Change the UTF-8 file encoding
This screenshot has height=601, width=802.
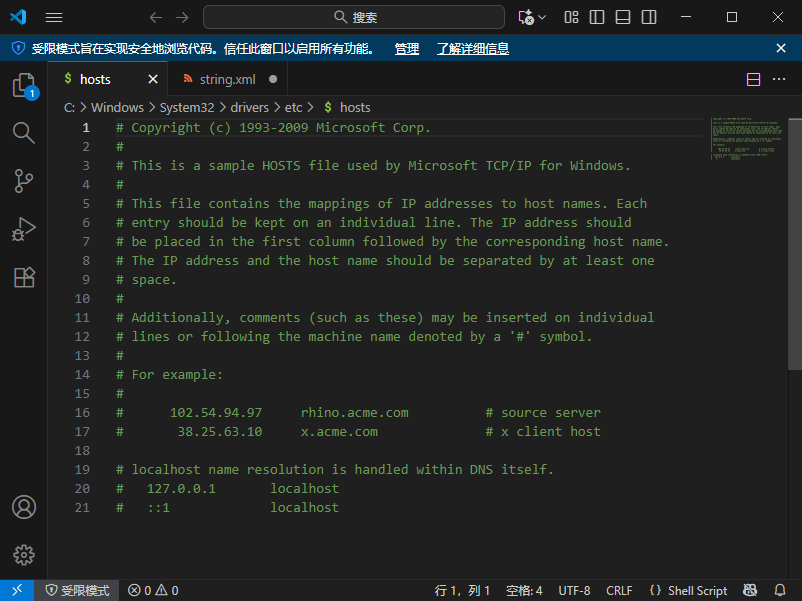pyautogui.click(x=574, y=591)
